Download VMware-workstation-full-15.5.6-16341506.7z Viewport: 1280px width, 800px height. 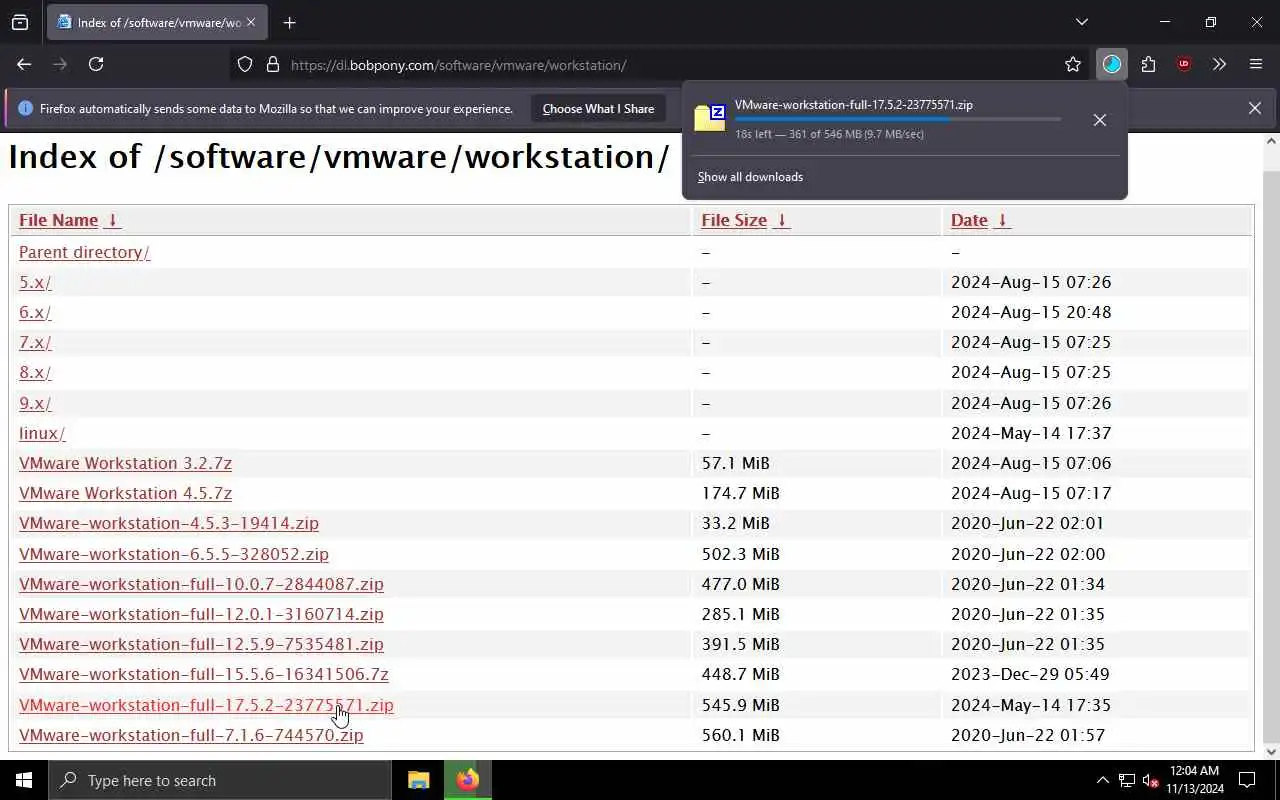(x=204, y=674)
